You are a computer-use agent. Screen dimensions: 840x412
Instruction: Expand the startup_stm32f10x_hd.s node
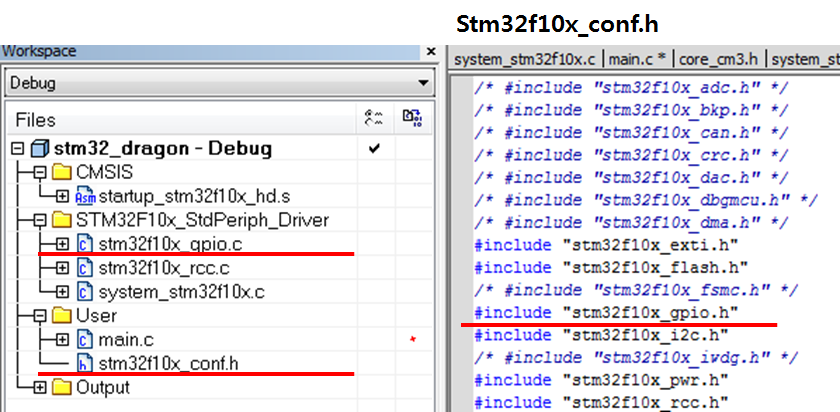pyautogui.click(x=63, y=196)
